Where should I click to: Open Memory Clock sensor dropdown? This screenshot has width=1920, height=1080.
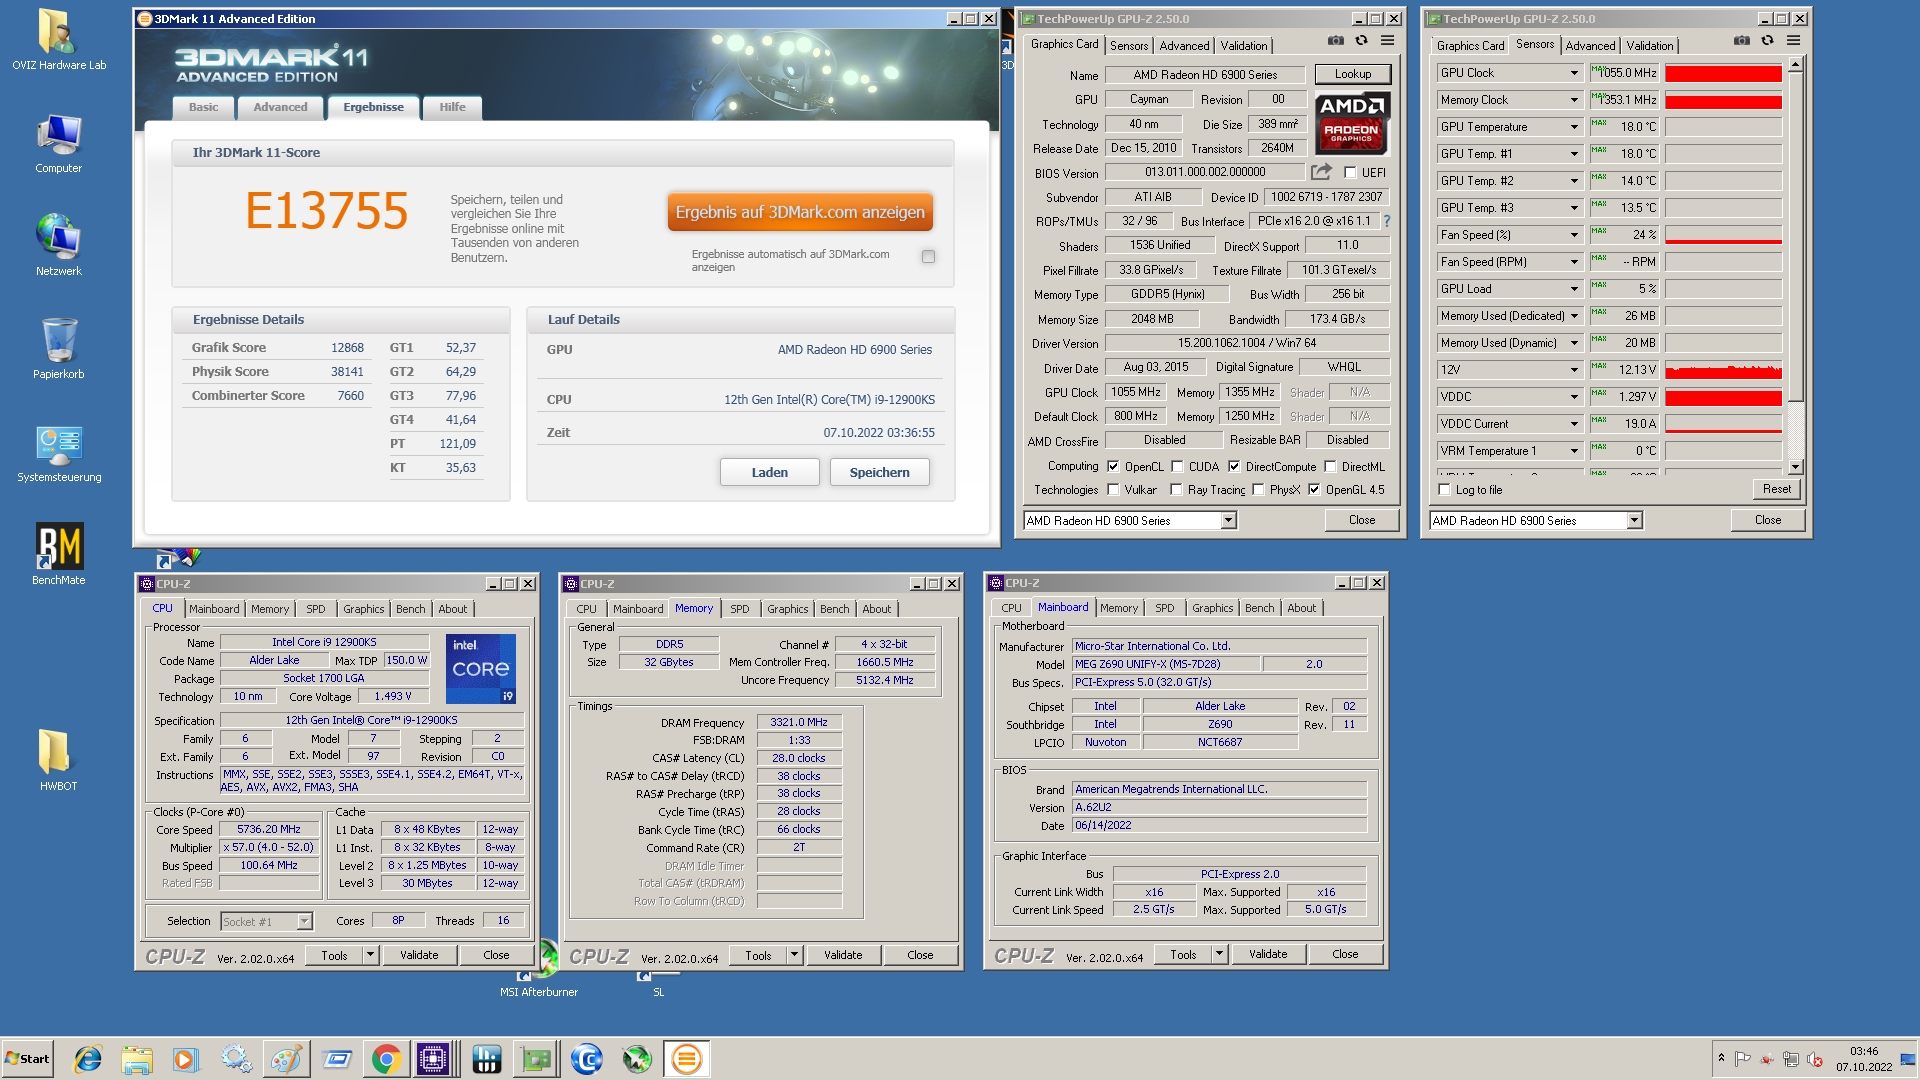(1574, 100)
